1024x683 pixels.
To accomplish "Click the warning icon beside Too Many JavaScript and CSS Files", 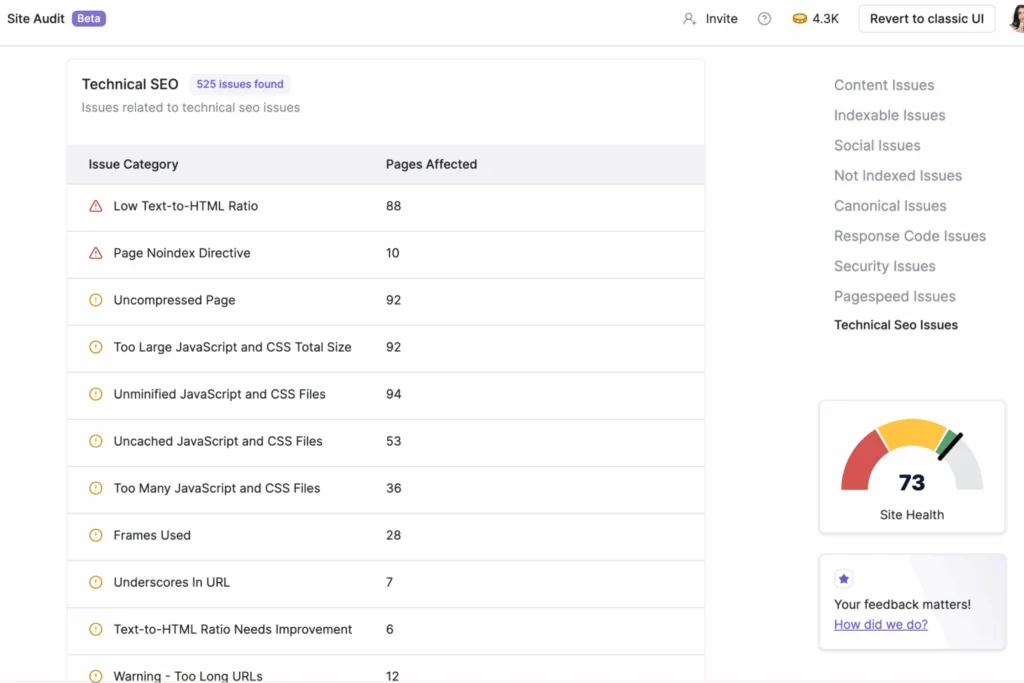I will point(97,488).
